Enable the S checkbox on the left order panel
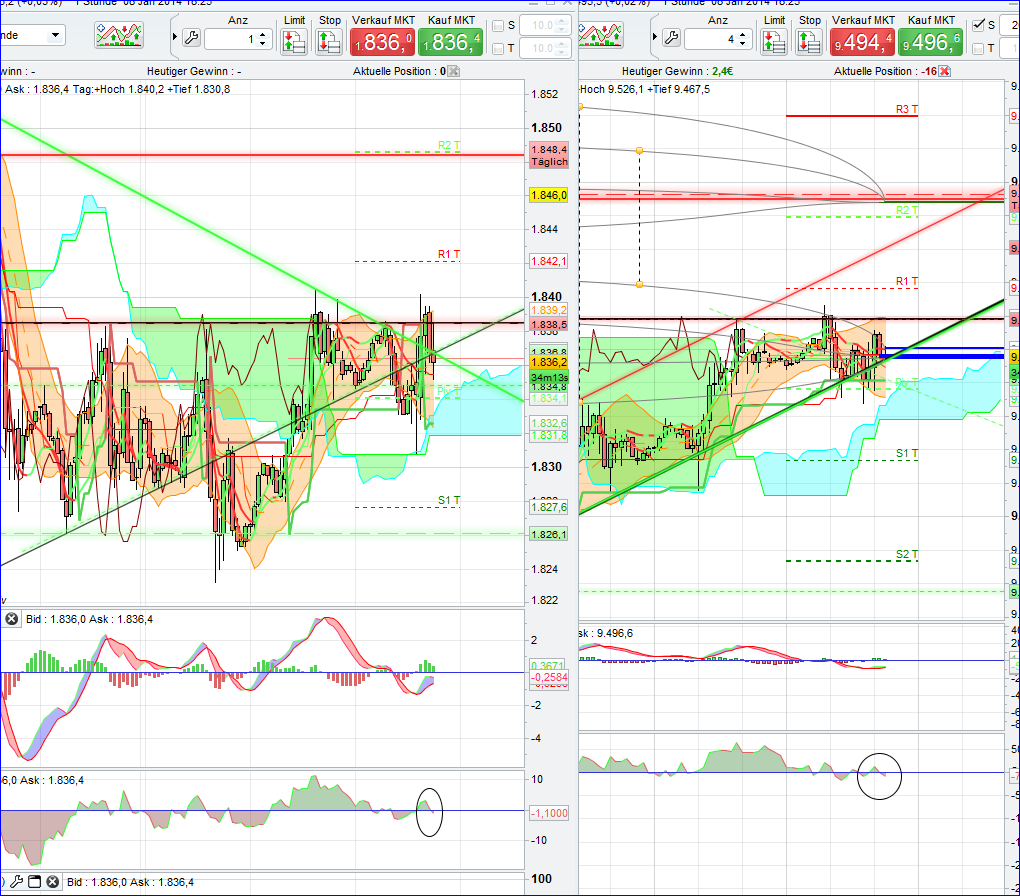Viewport: 1020px width, 896px height. click(498, 26)
